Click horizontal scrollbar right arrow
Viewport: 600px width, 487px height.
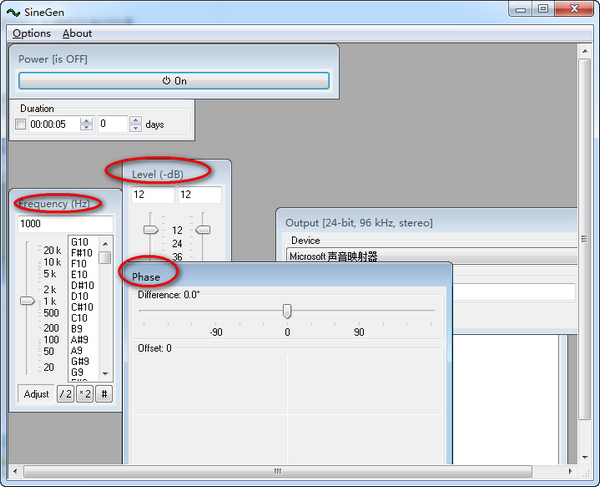570,471
